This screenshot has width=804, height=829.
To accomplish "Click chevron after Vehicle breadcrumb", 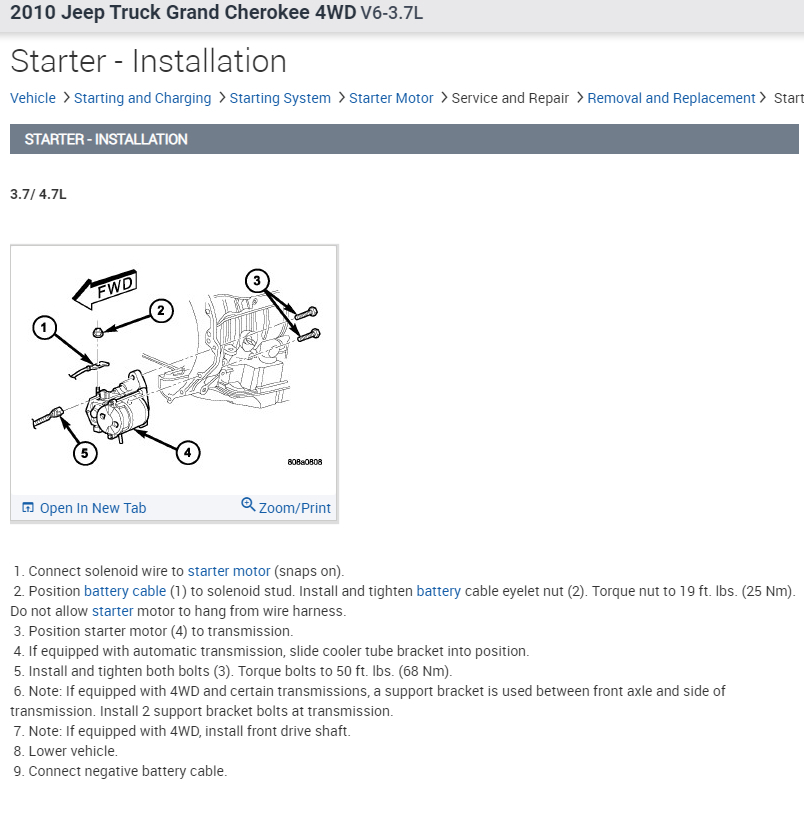I will (x=66, y=98).
